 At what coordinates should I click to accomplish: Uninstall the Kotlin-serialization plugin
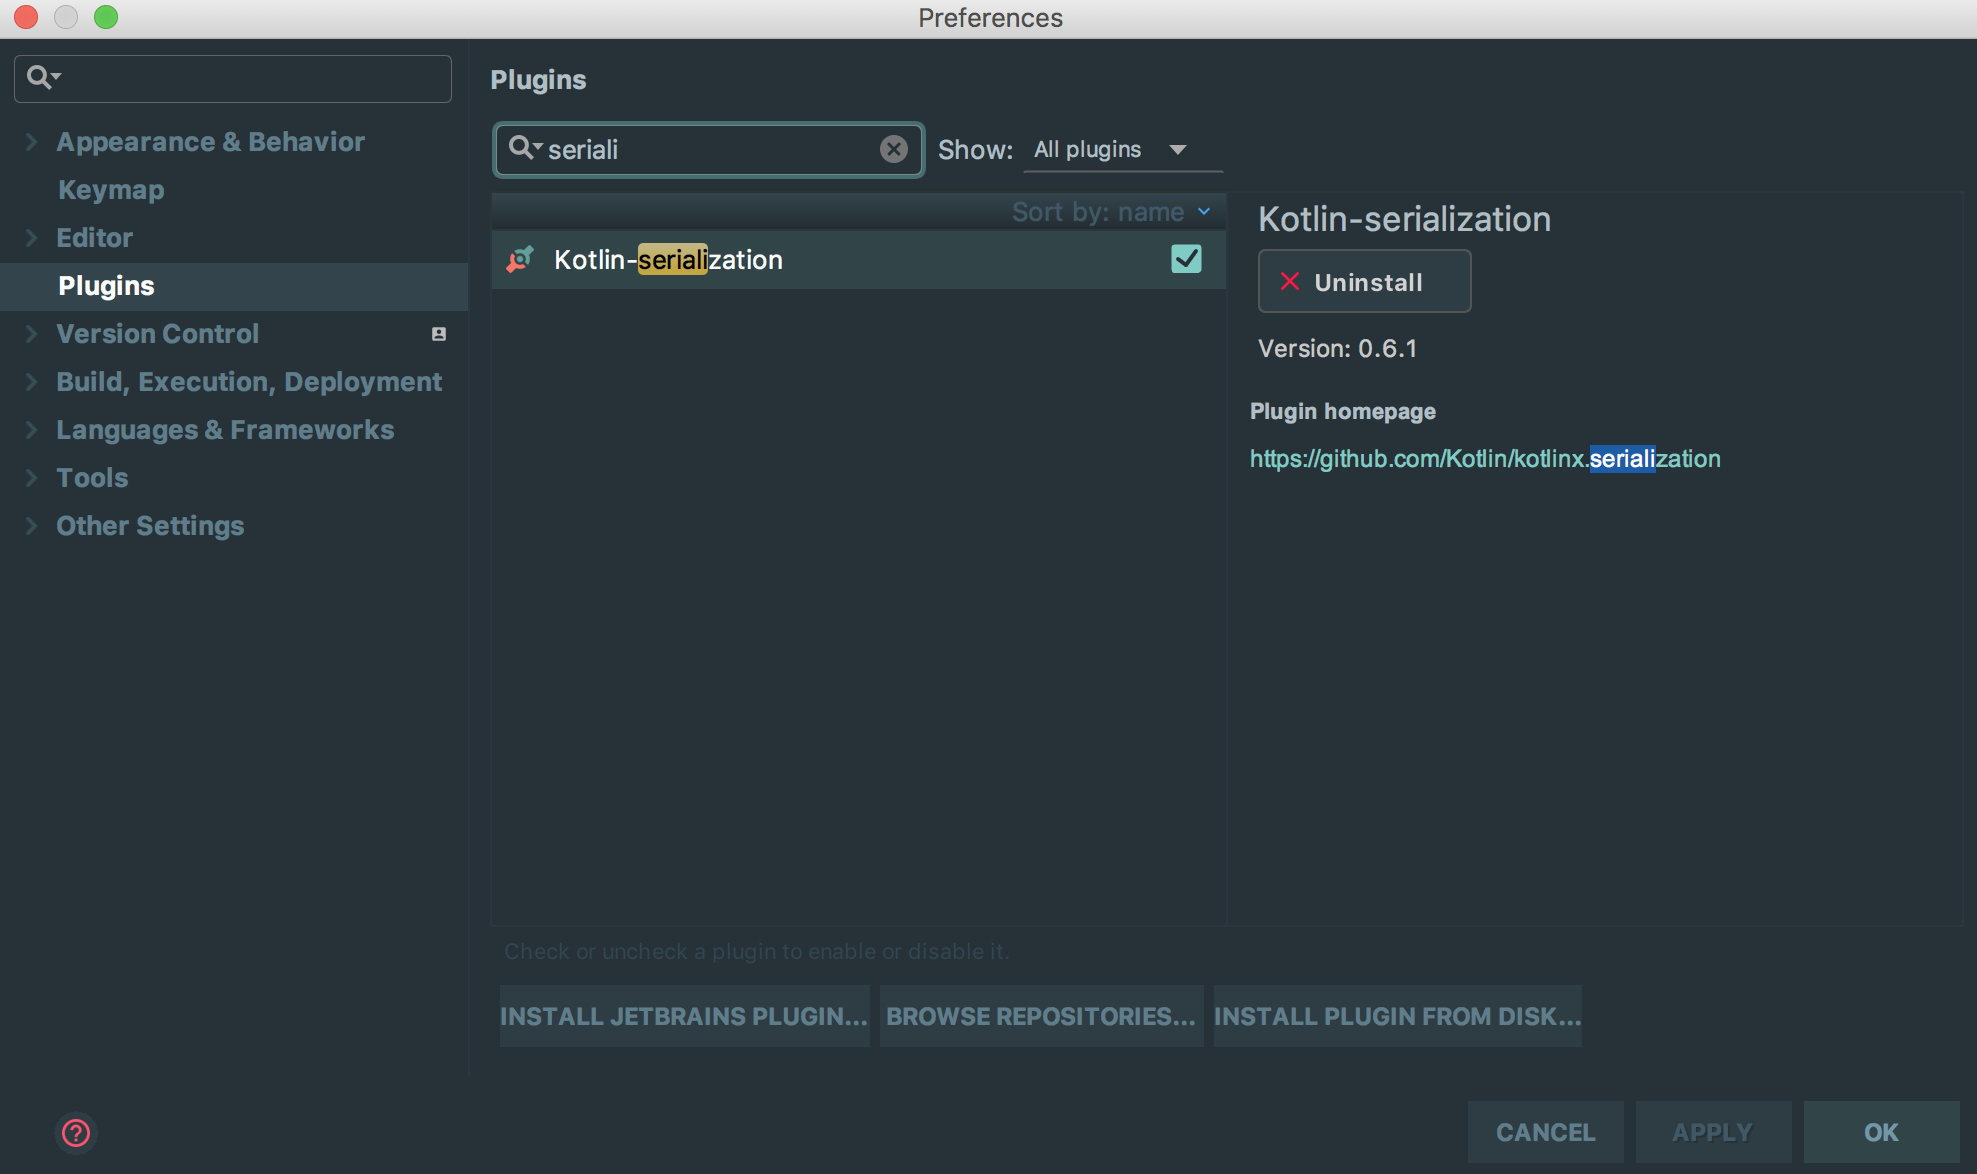tap(1364, 282)
